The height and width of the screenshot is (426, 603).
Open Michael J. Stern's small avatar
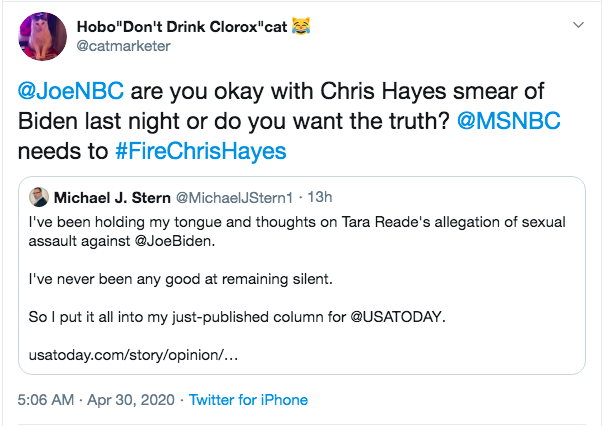tap(39, 197)
